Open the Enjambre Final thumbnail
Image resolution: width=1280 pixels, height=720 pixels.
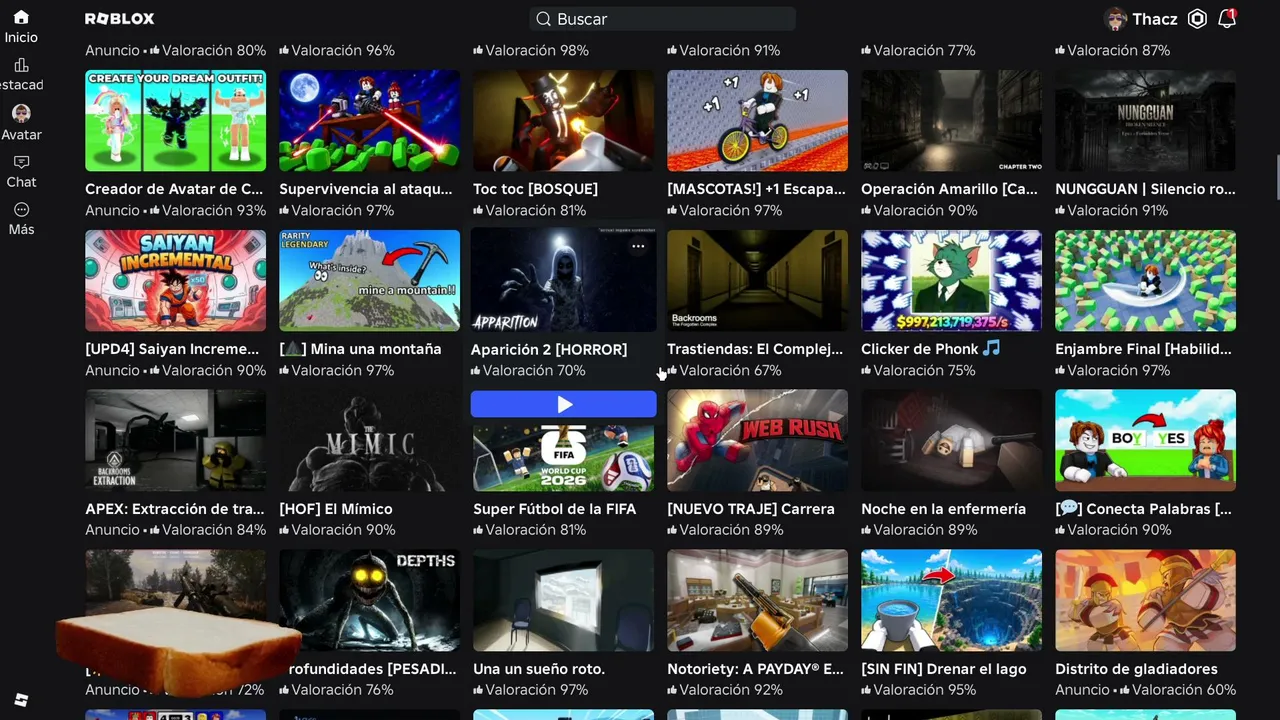1146,281
